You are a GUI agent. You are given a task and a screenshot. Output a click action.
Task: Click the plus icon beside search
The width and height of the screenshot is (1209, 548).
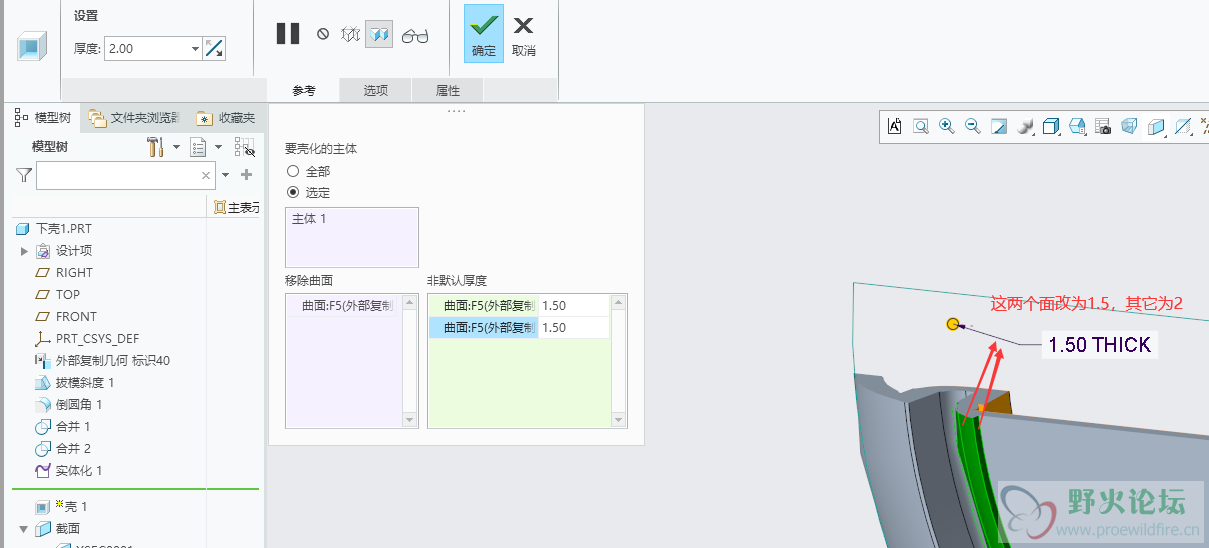247,175
